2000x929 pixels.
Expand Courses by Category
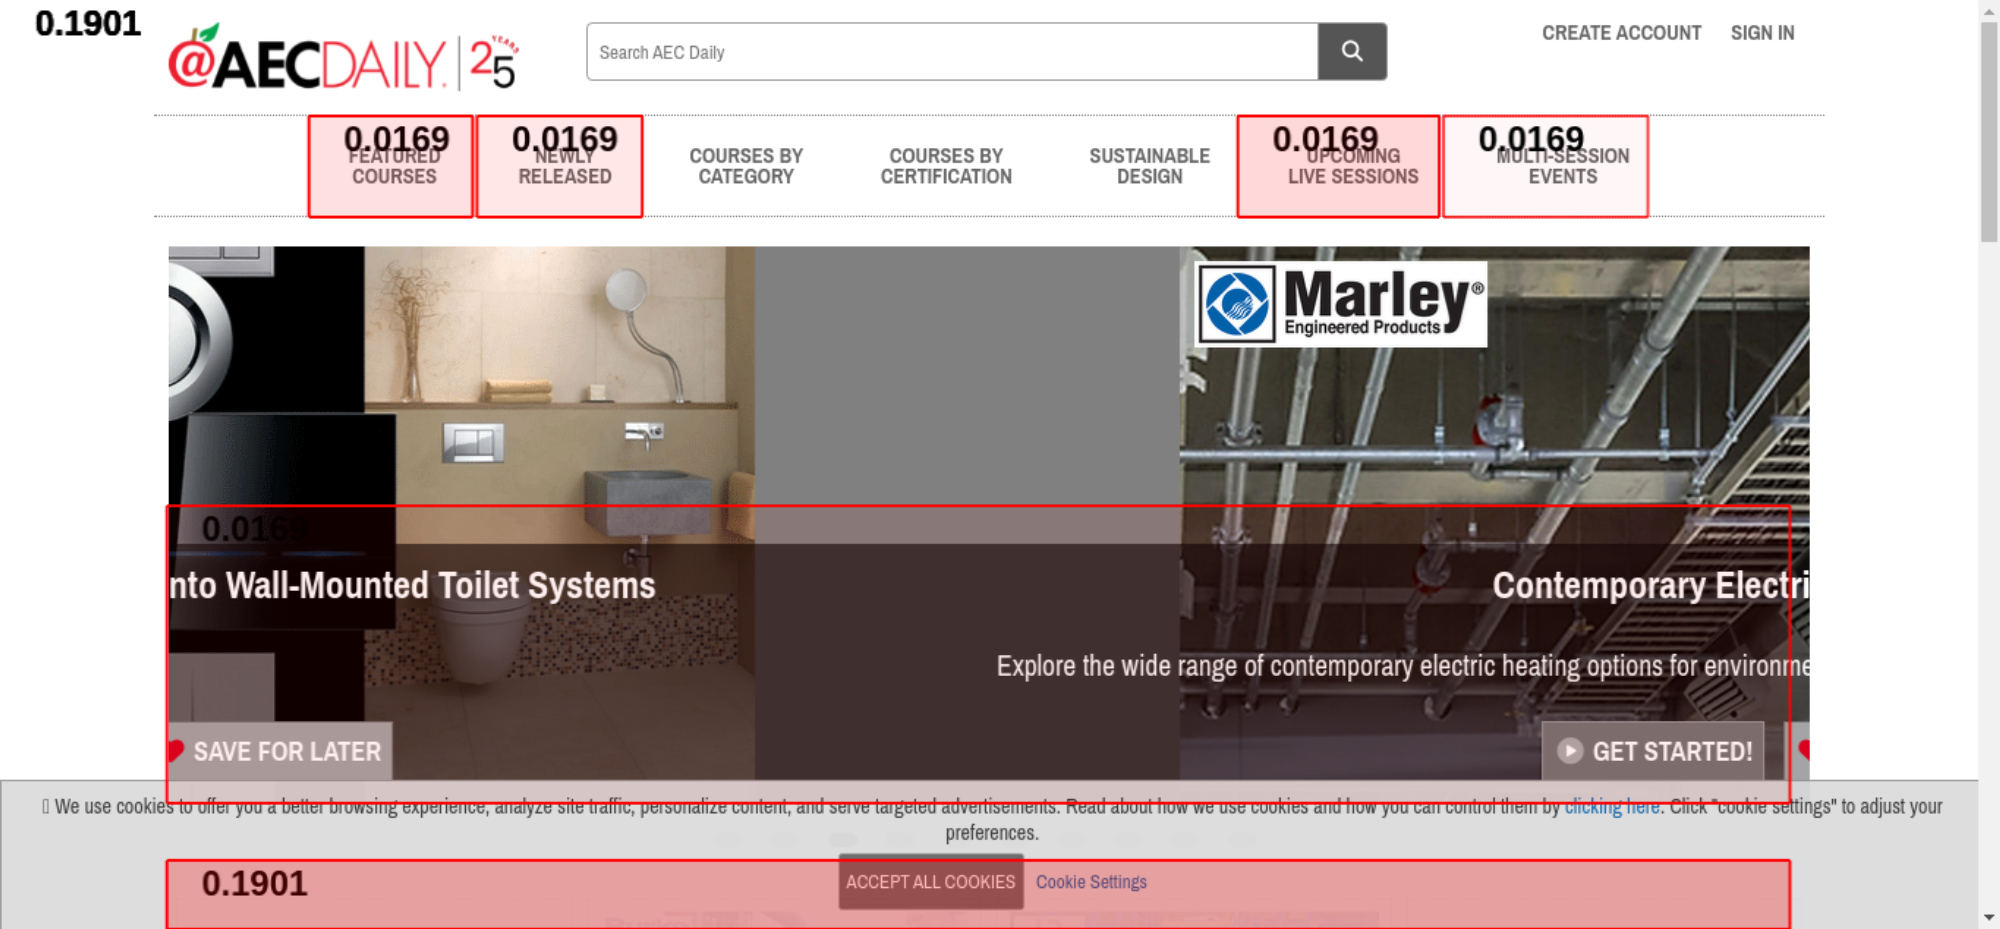(746, 166)
